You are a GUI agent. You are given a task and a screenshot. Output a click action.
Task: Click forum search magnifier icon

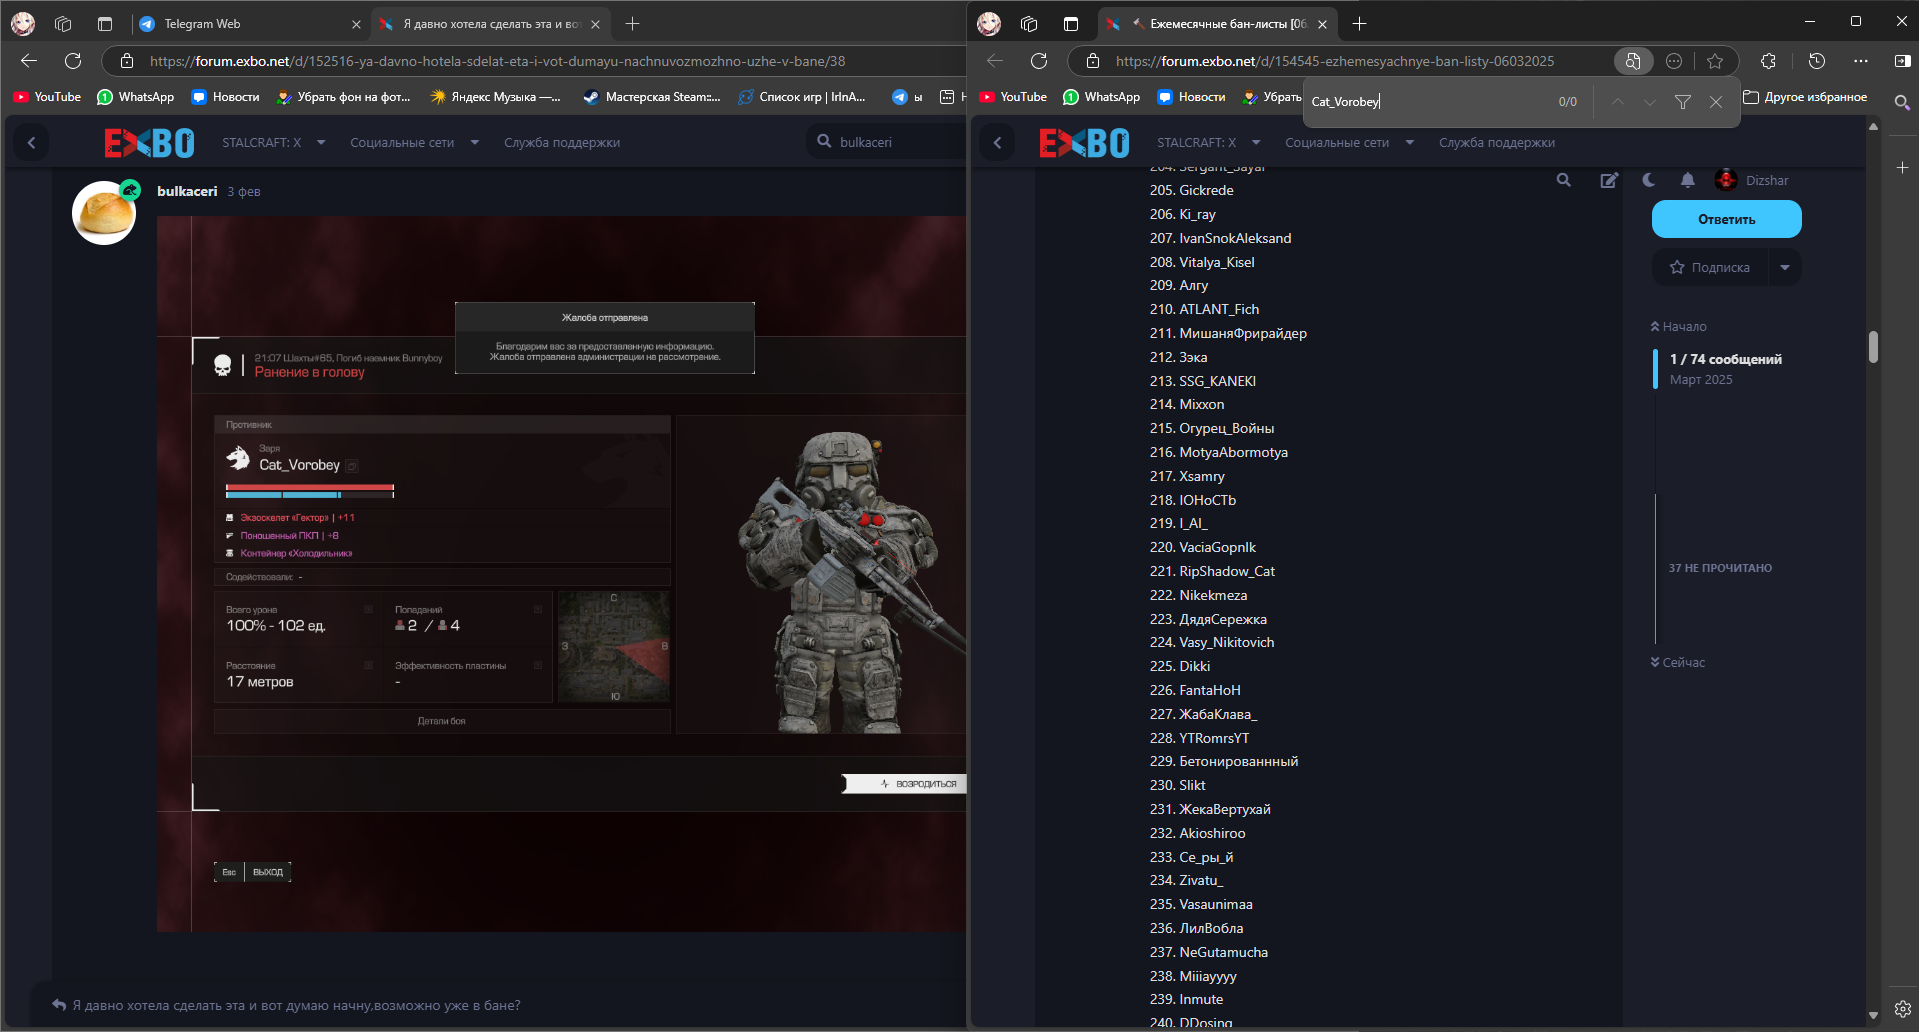1564,180
